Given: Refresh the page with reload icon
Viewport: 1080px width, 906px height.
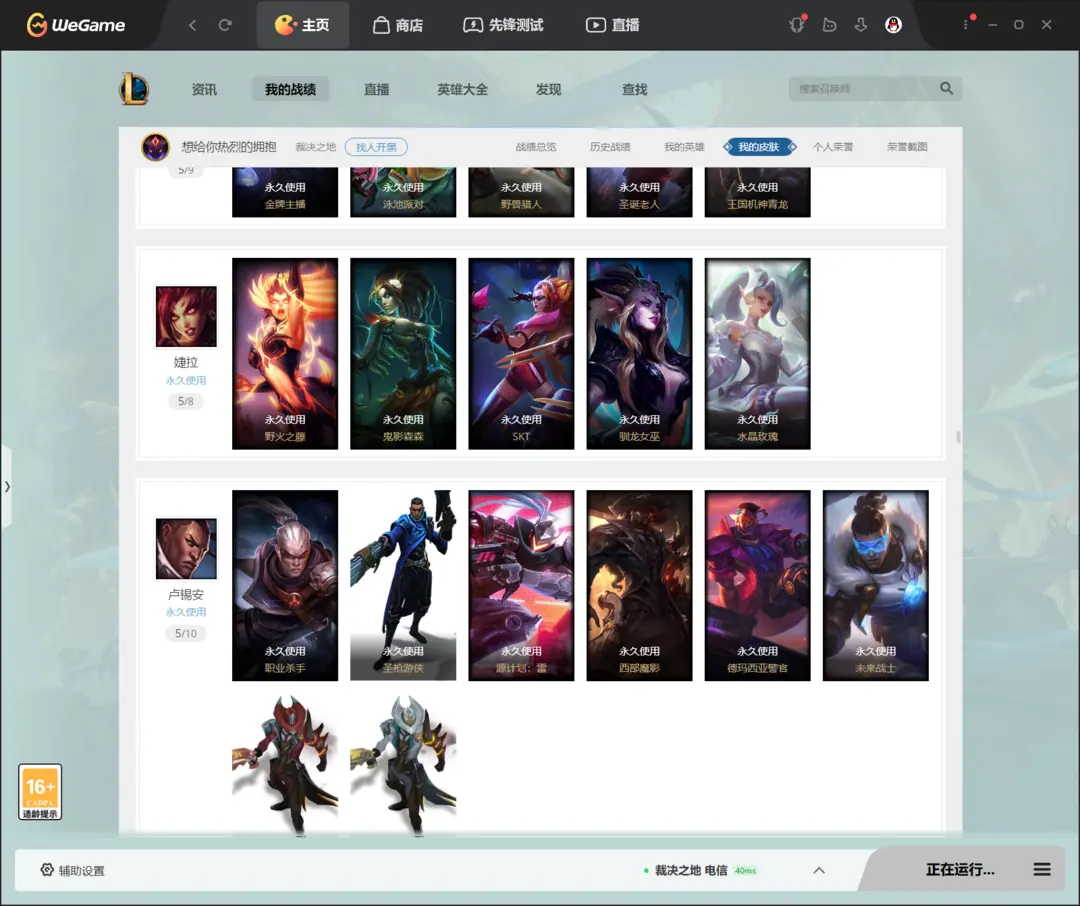Looking at the screenshot, I should [x=225, y=25].
